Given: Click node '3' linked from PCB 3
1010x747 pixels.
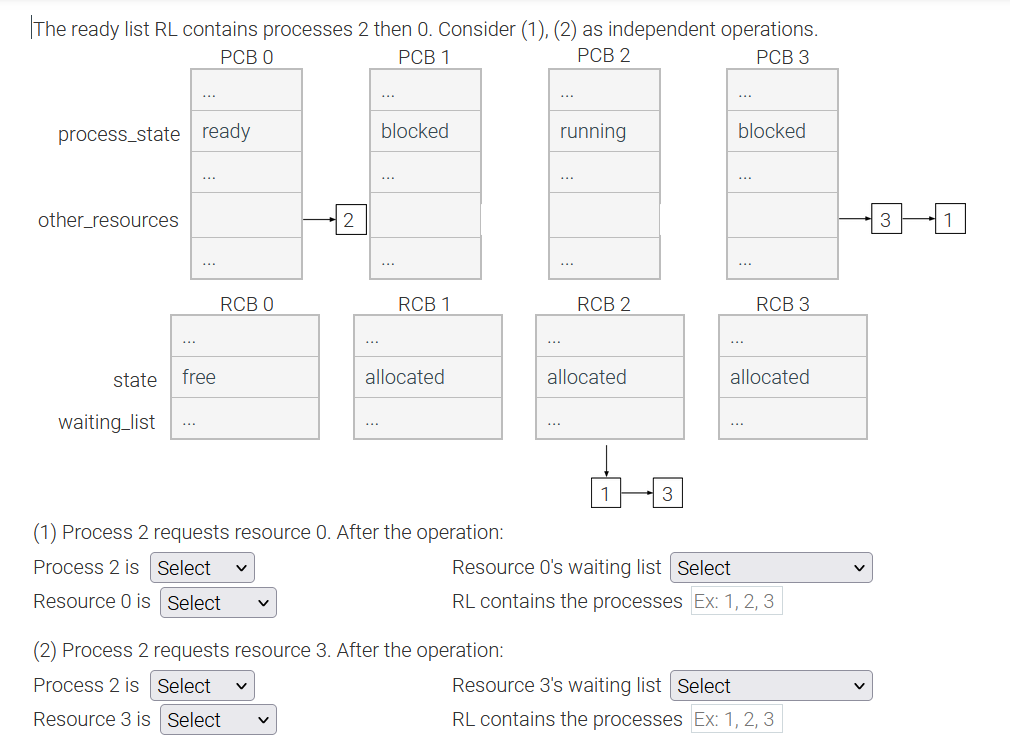Looking at the screenshot, I should click(x=886, y=218).
